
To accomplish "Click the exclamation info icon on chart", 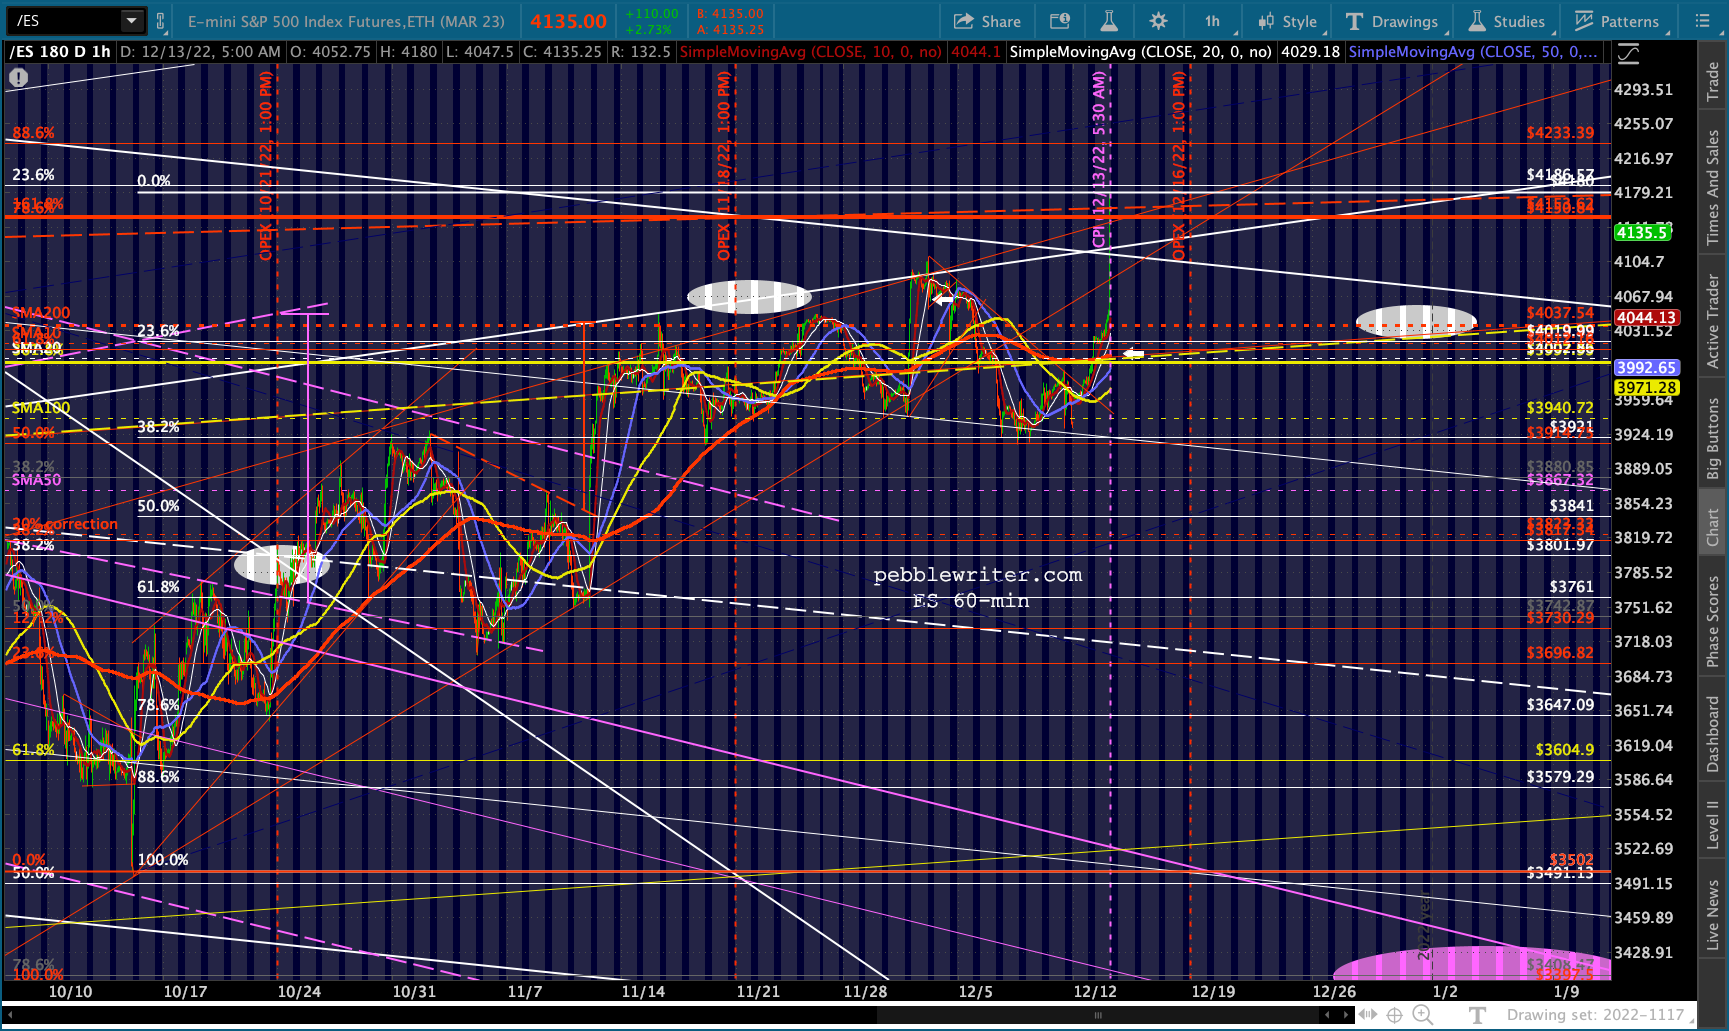I will click(19, 77).
